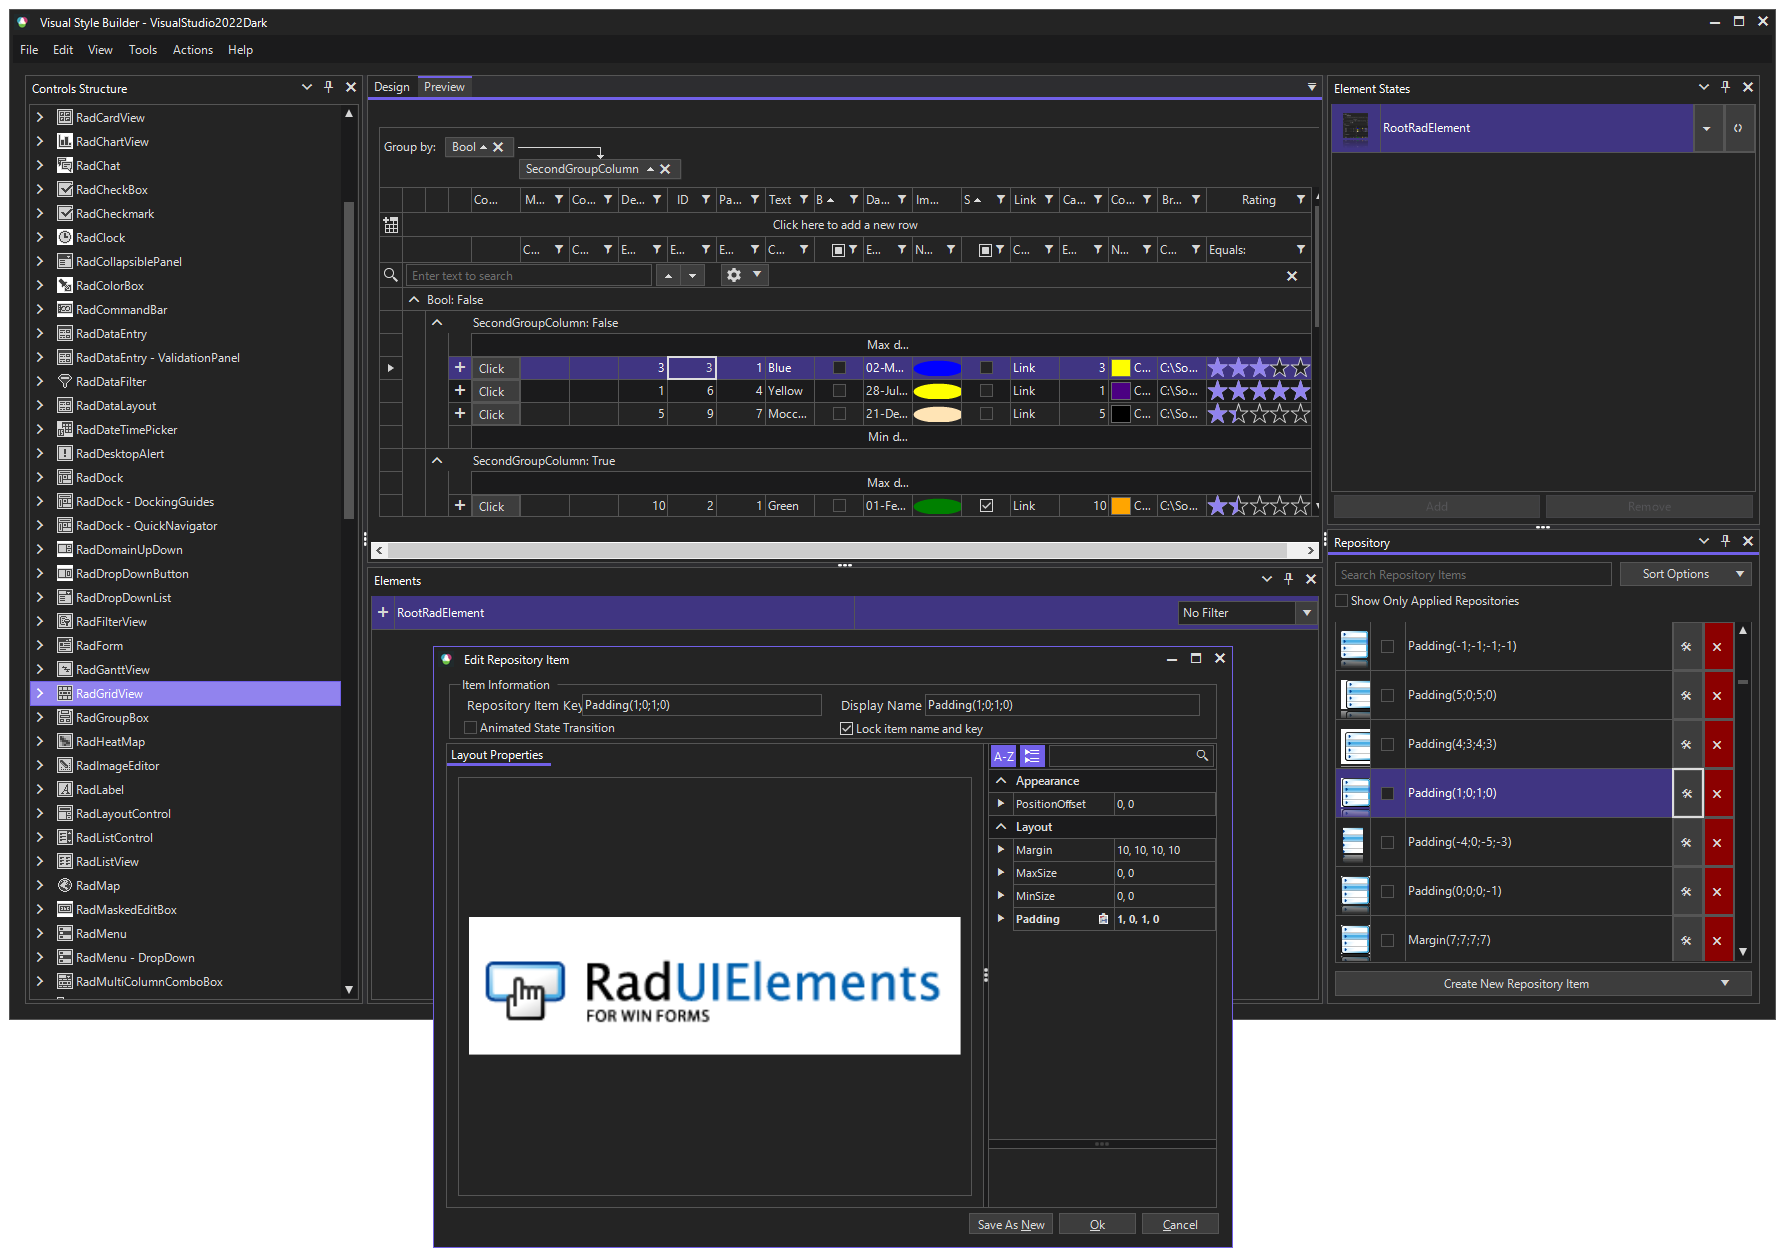Open the Tools menu
The height and width of the screenshot is (1255, 1791).
pyautogui.click(x=142, y=50)
